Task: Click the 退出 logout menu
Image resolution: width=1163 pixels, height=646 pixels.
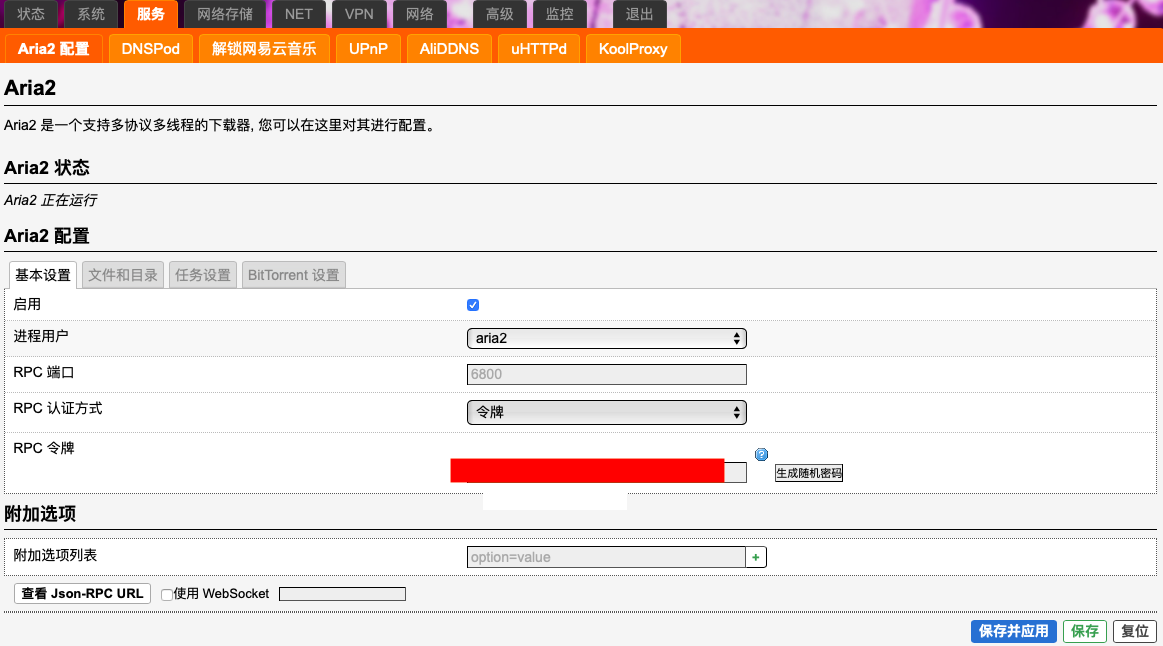Action: pyautogui.click(x=639, y=14)
